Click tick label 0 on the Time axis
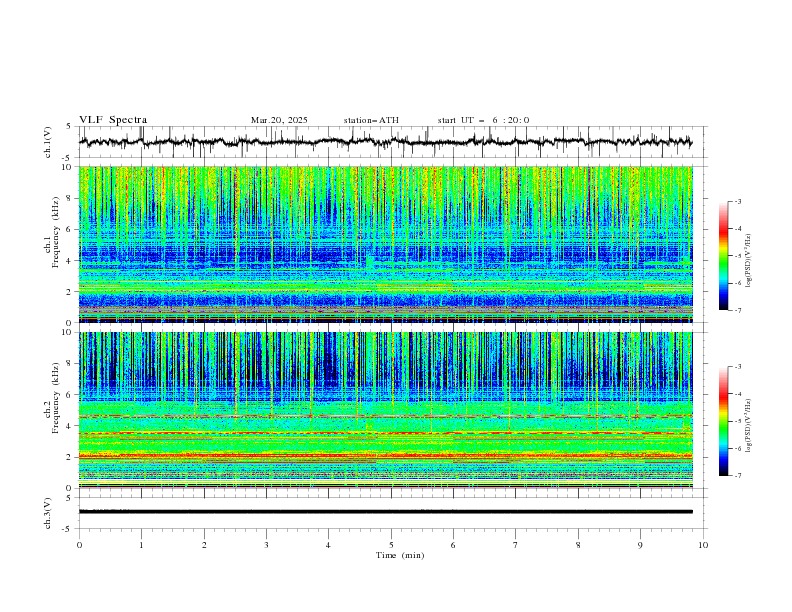This screenshot has width=792, height=612. pos(79,545)
